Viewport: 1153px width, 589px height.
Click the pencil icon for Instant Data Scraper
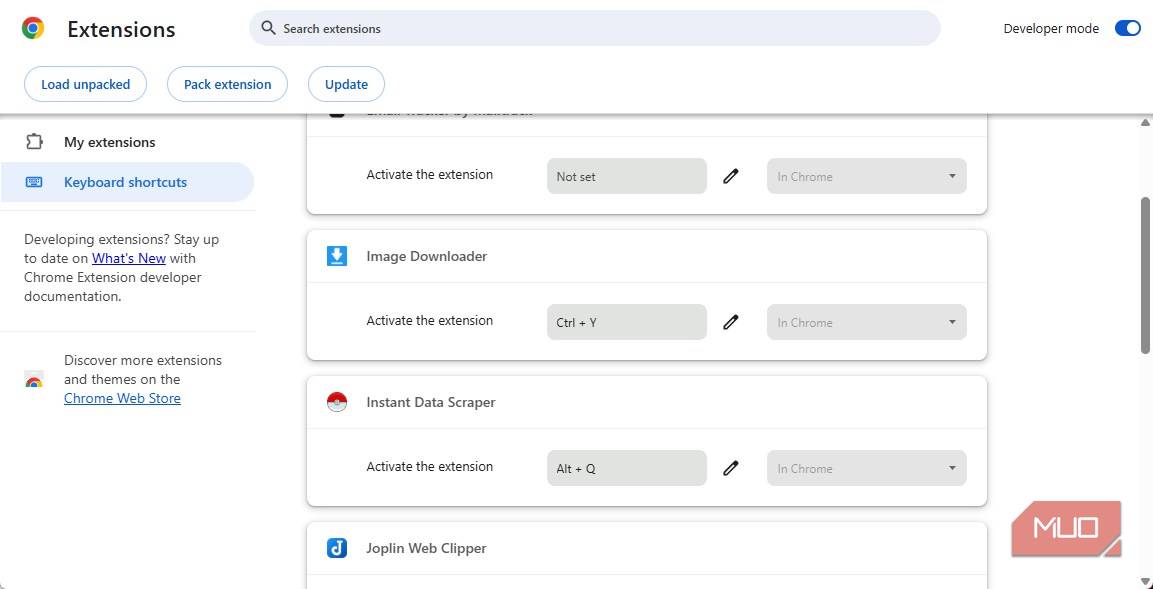[x=731, y=468]
